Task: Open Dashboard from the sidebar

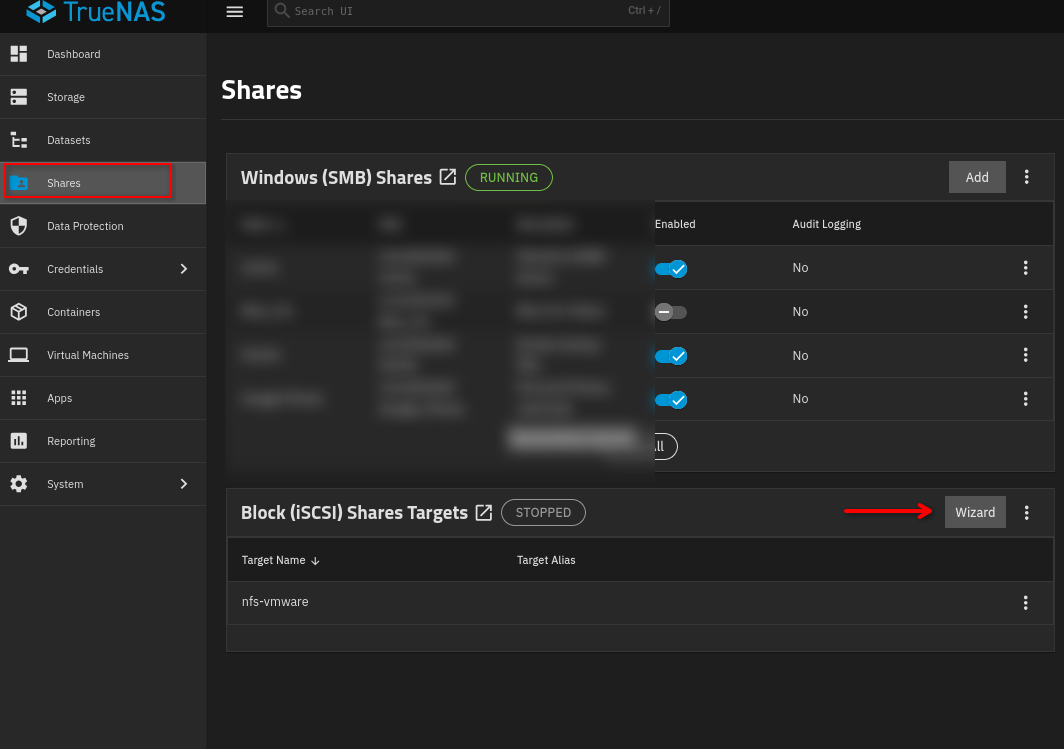Action: point(103,54)
